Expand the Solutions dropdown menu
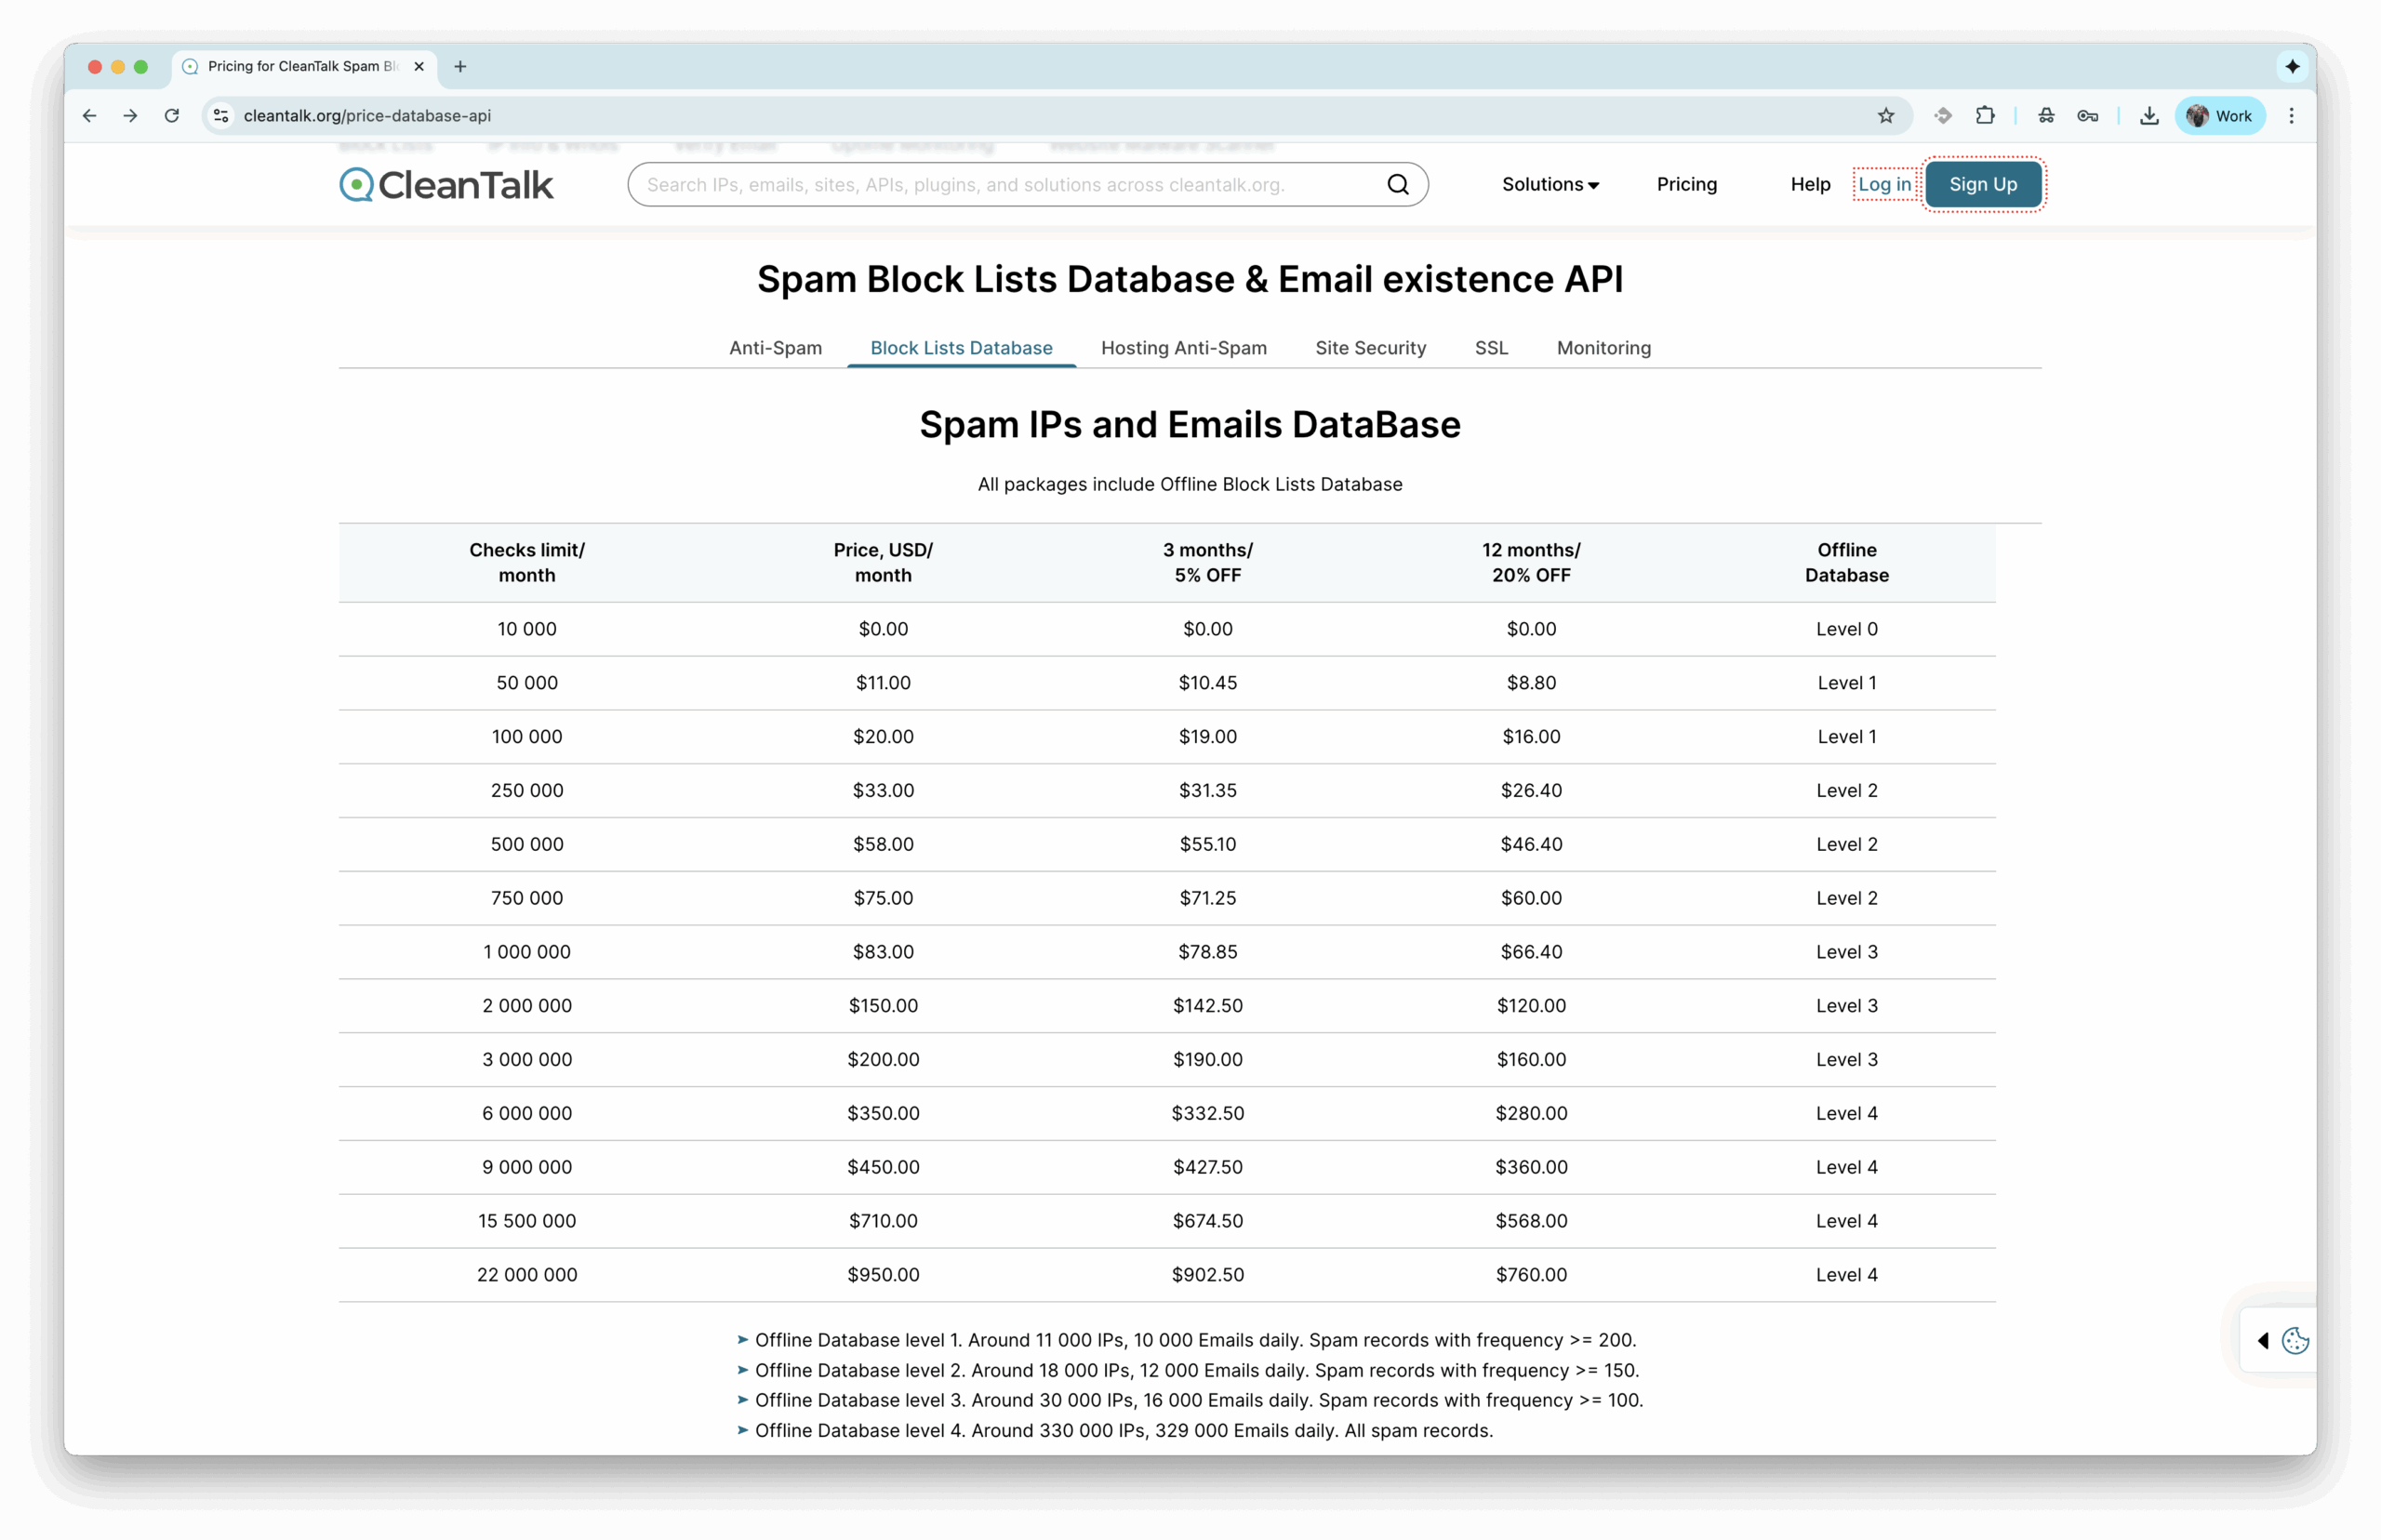The width and height of the screenshot is (2381, 1540). 1549,184
